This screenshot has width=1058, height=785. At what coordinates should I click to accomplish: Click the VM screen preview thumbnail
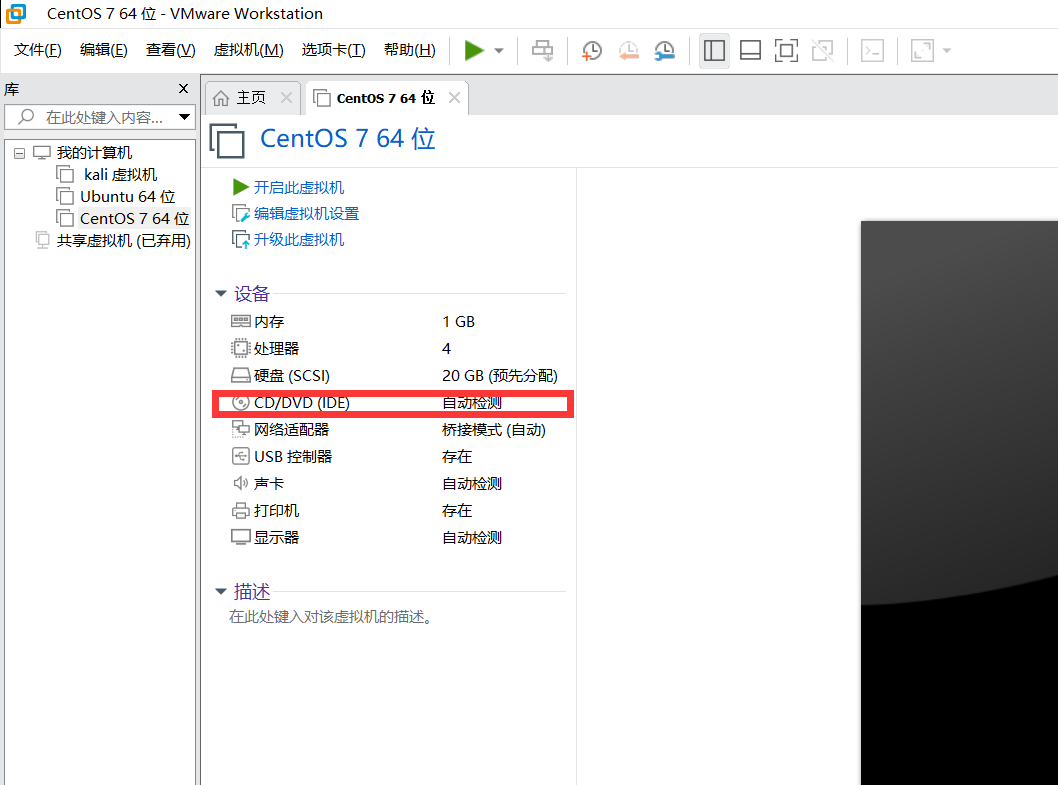click(959, 502)
